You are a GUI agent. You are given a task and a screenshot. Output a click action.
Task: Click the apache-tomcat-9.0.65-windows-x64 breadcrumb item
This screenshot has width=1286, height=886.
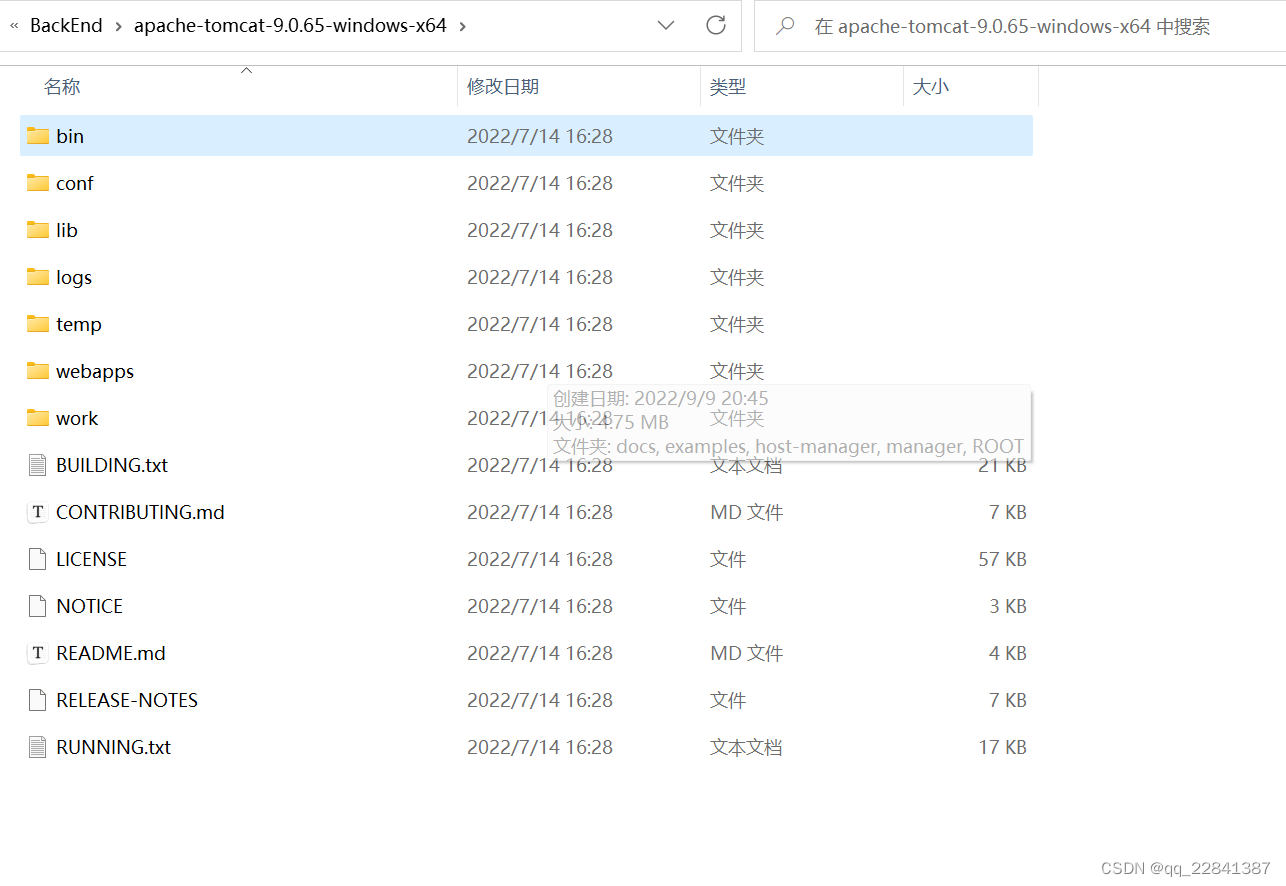[x=290, y=25]
